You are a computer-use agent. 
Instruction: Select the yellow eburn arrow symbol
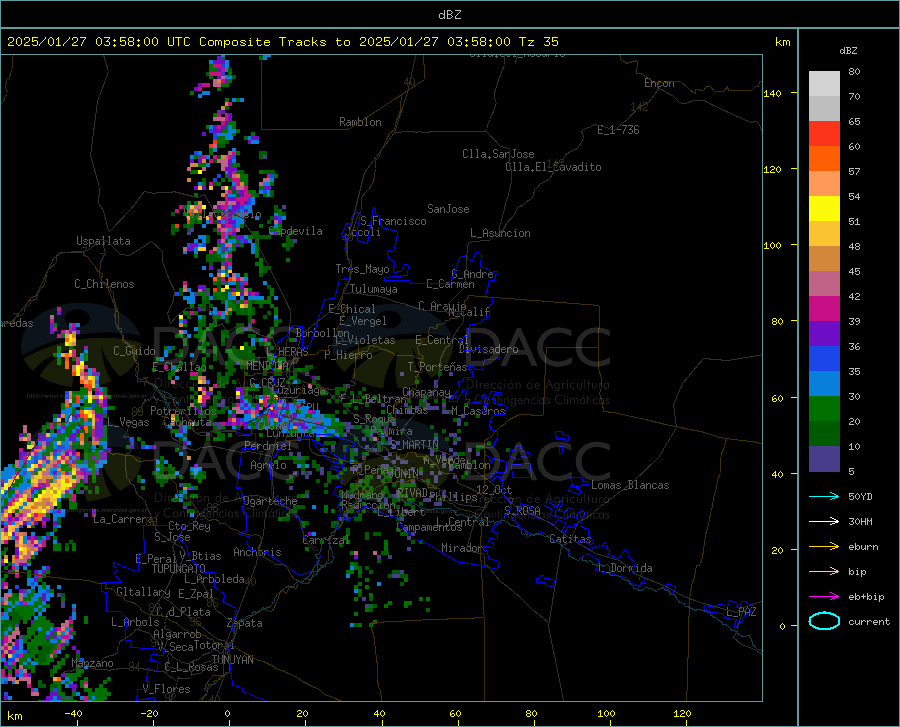[824, 546]
